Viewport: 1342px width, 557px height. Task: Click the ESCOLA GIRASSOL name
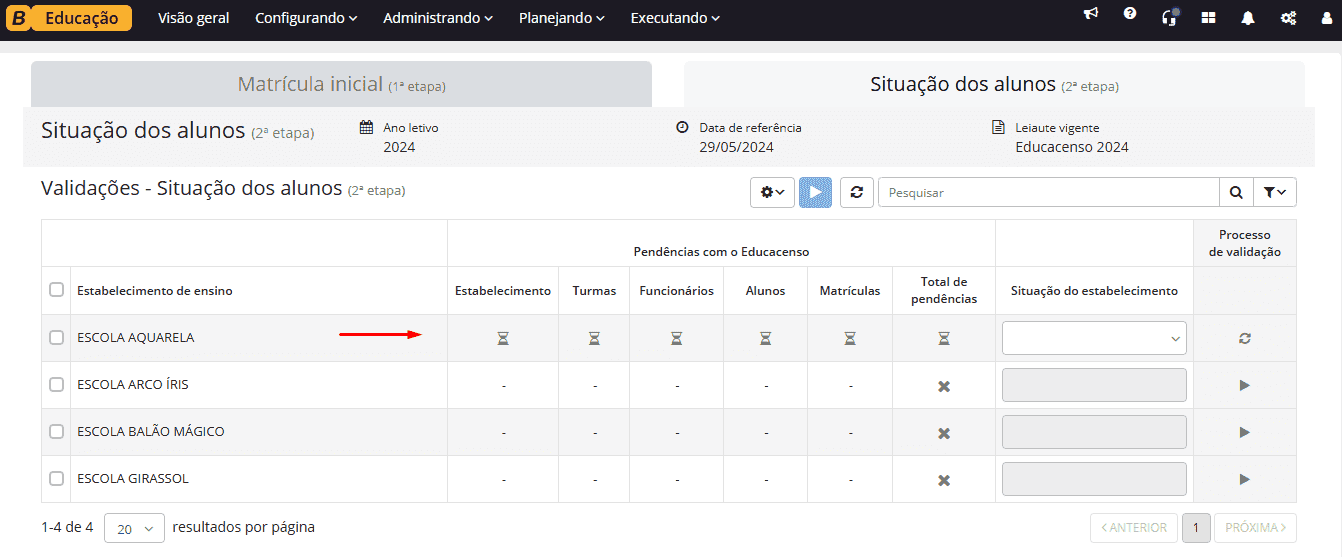[132, 479]
